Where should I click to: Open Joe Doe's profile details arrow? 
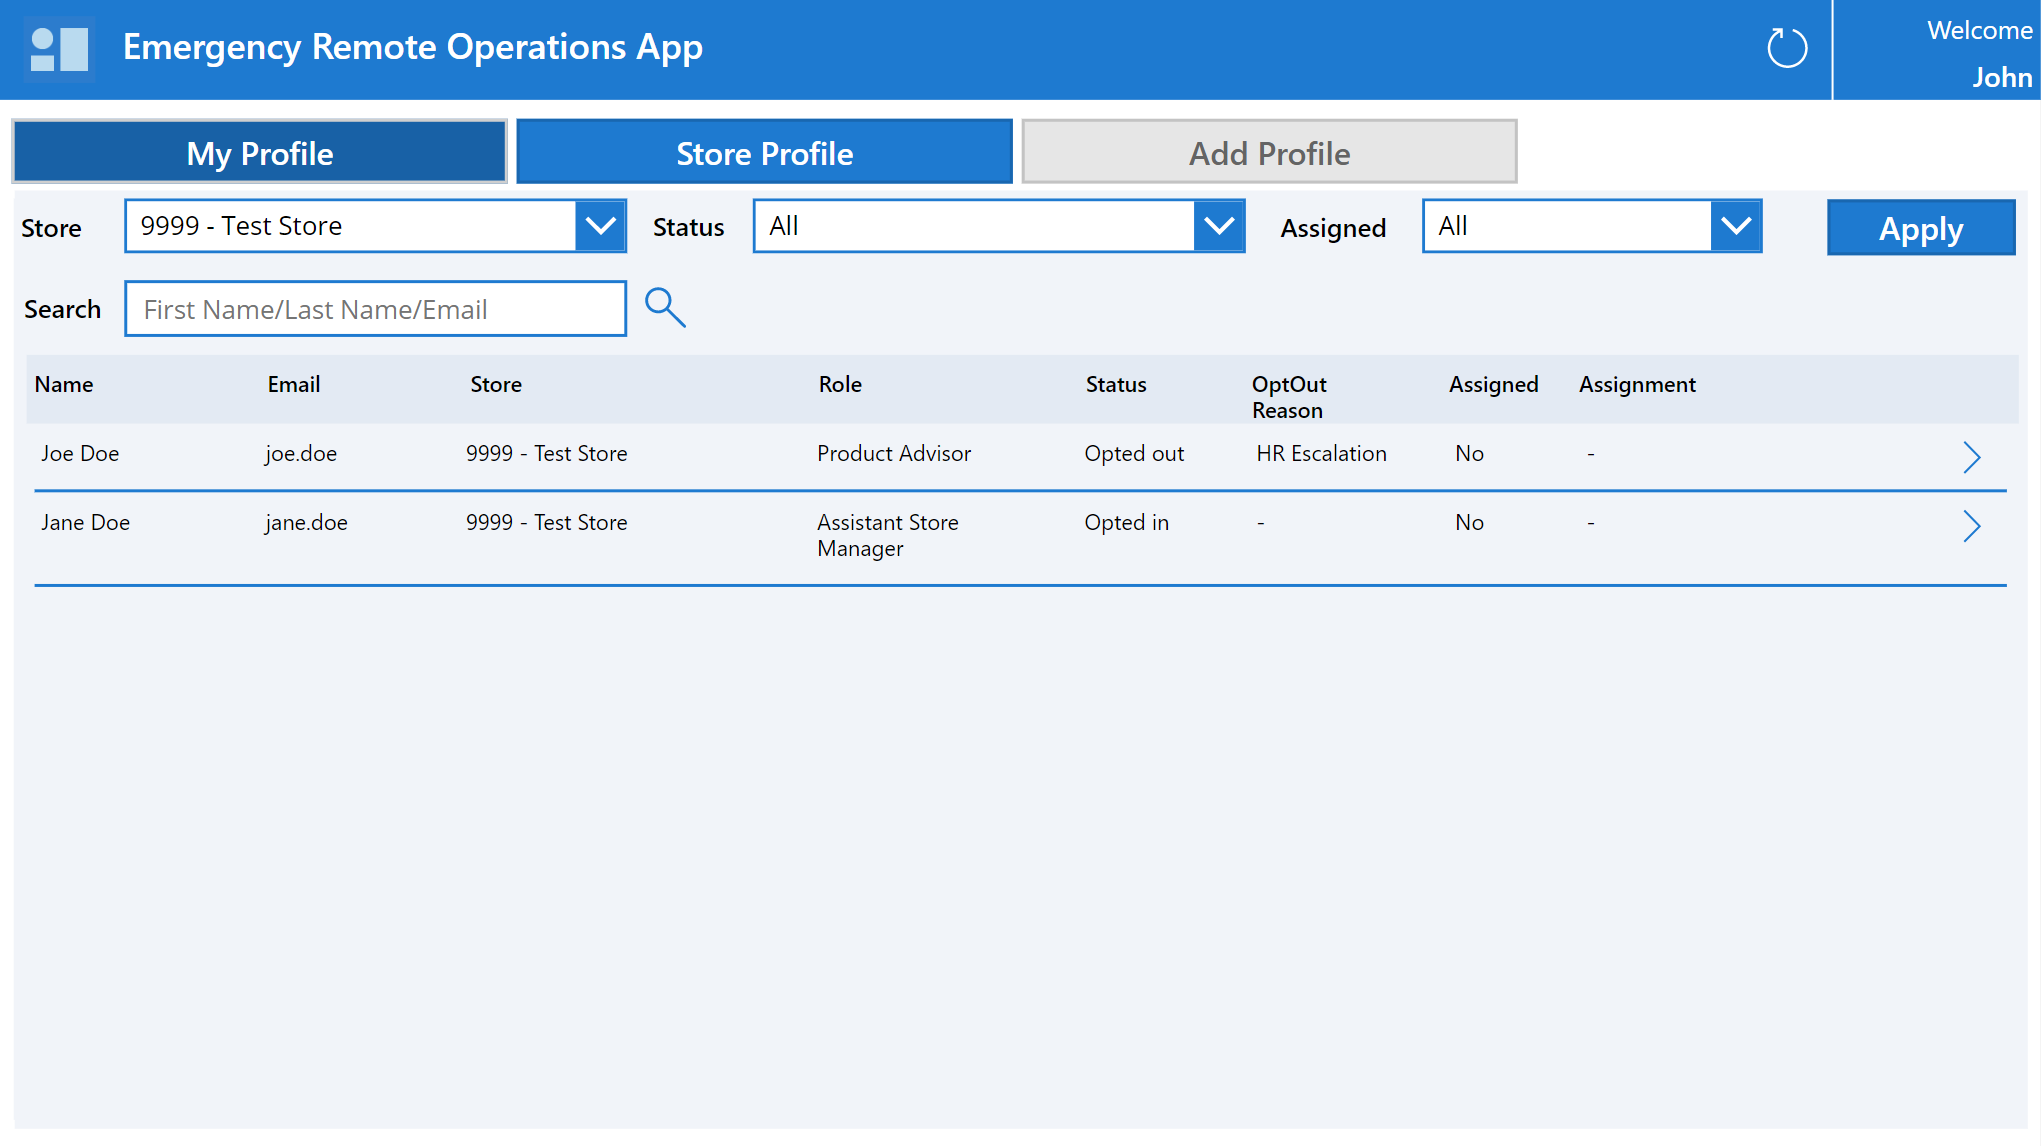tap(1971, 457)
